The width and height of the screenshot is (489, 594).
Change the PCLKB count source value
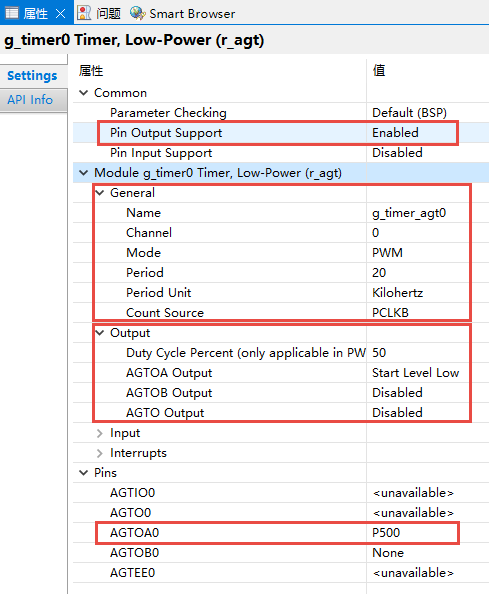click(x=390, y=313)
